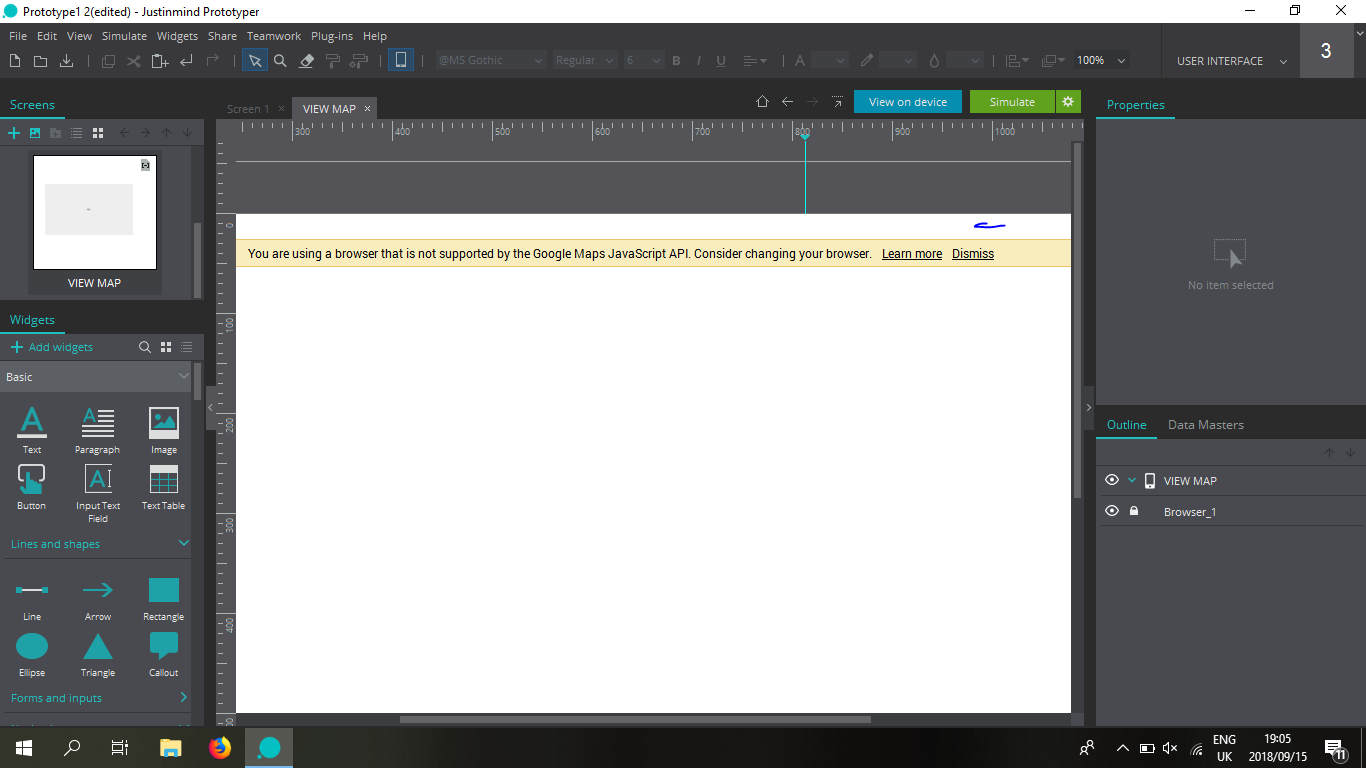Add a new screen with plus icon
The height and width of the screenshot is (768, 1366).
[x=14, y=132]
